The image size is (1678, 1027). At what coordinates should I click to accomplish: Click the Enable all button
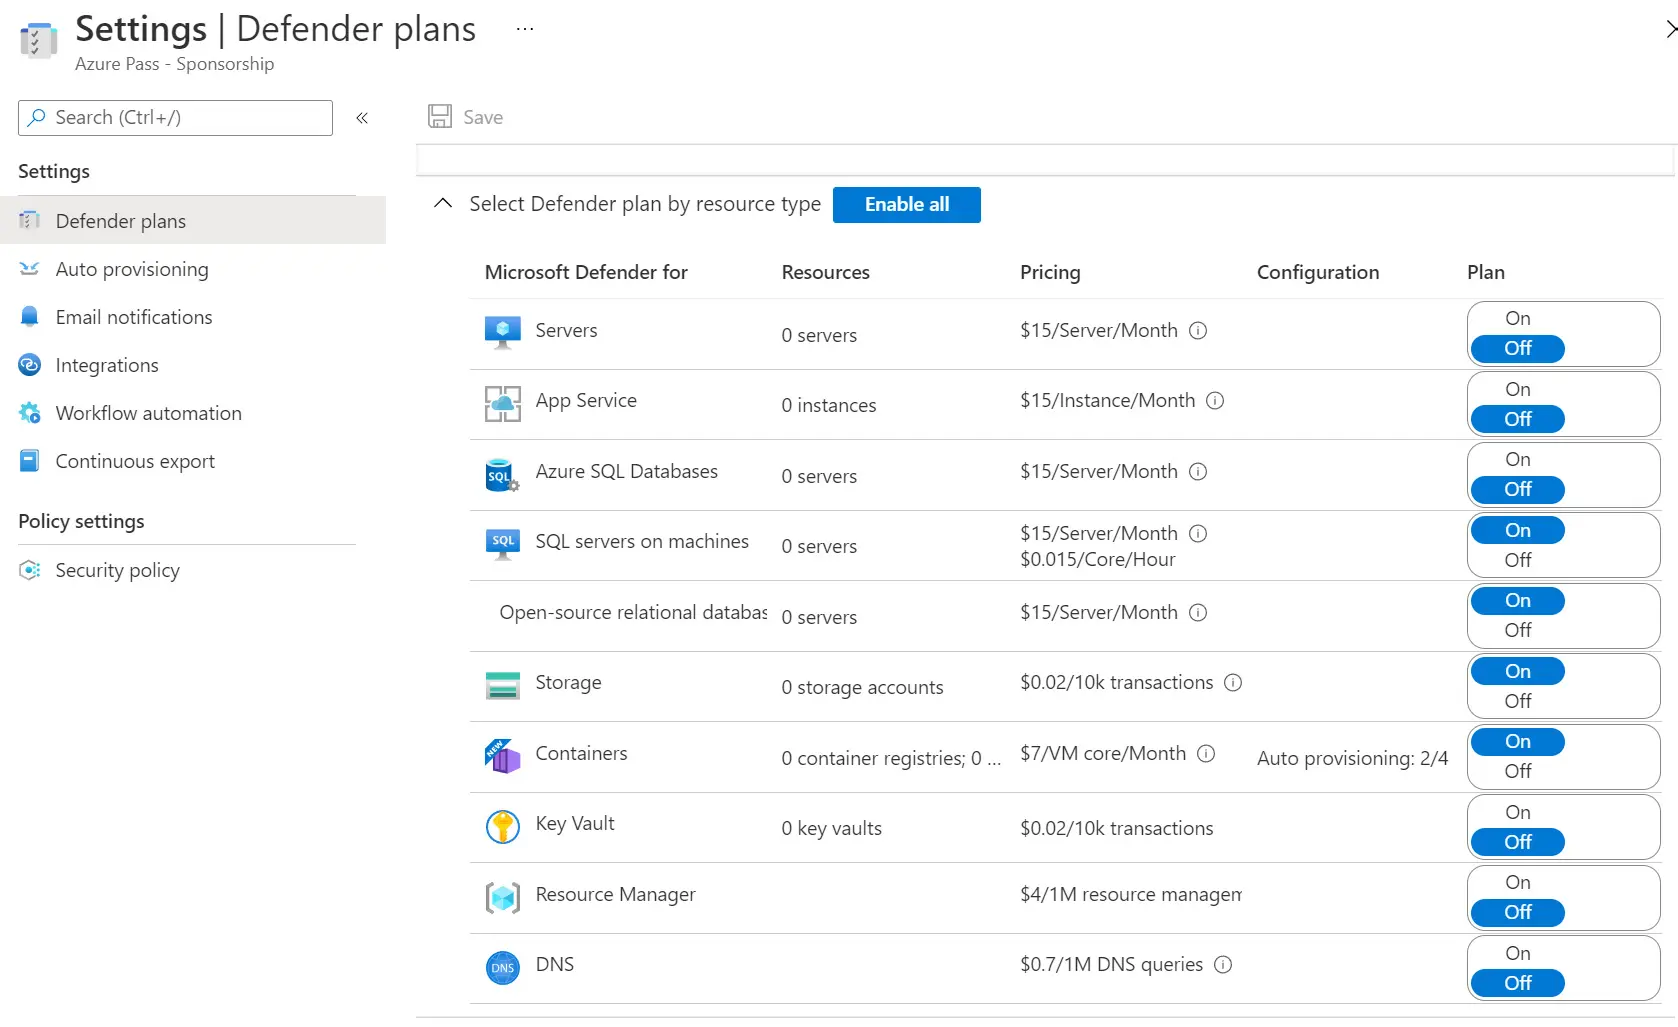907,204
